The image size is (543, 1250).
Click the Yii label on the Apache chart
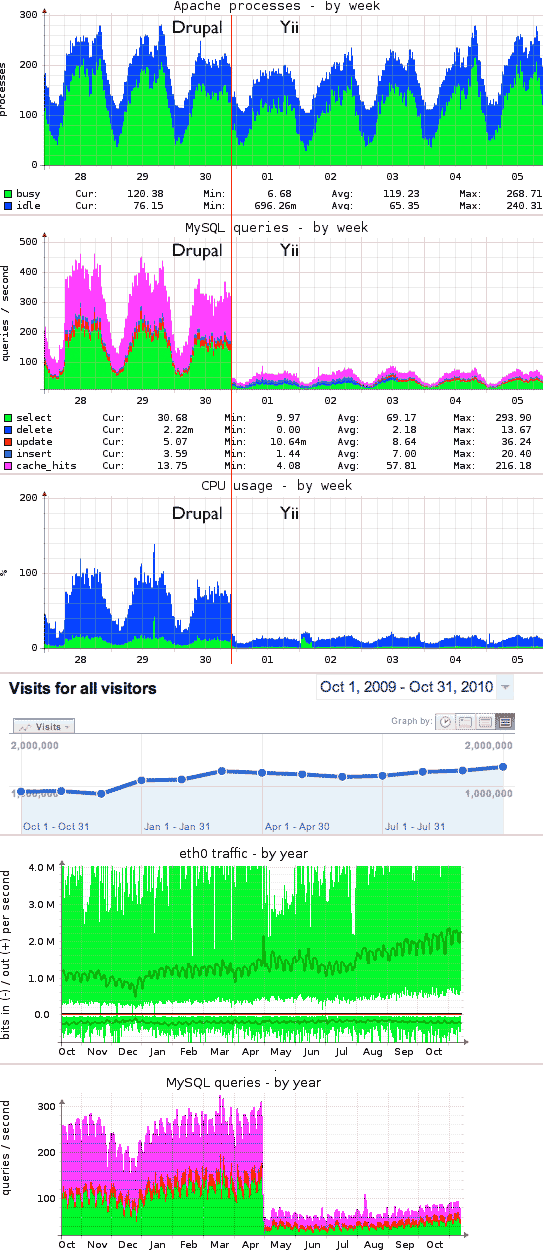coord(289,28)
